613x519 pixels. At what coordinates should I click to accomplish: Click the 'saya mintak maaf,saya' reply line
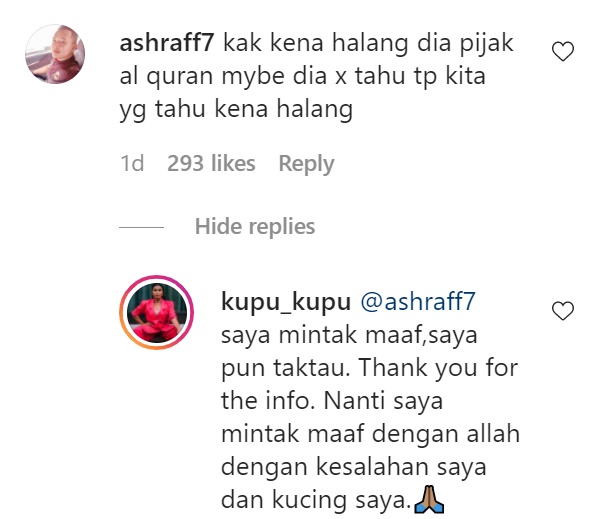point(349,336)
